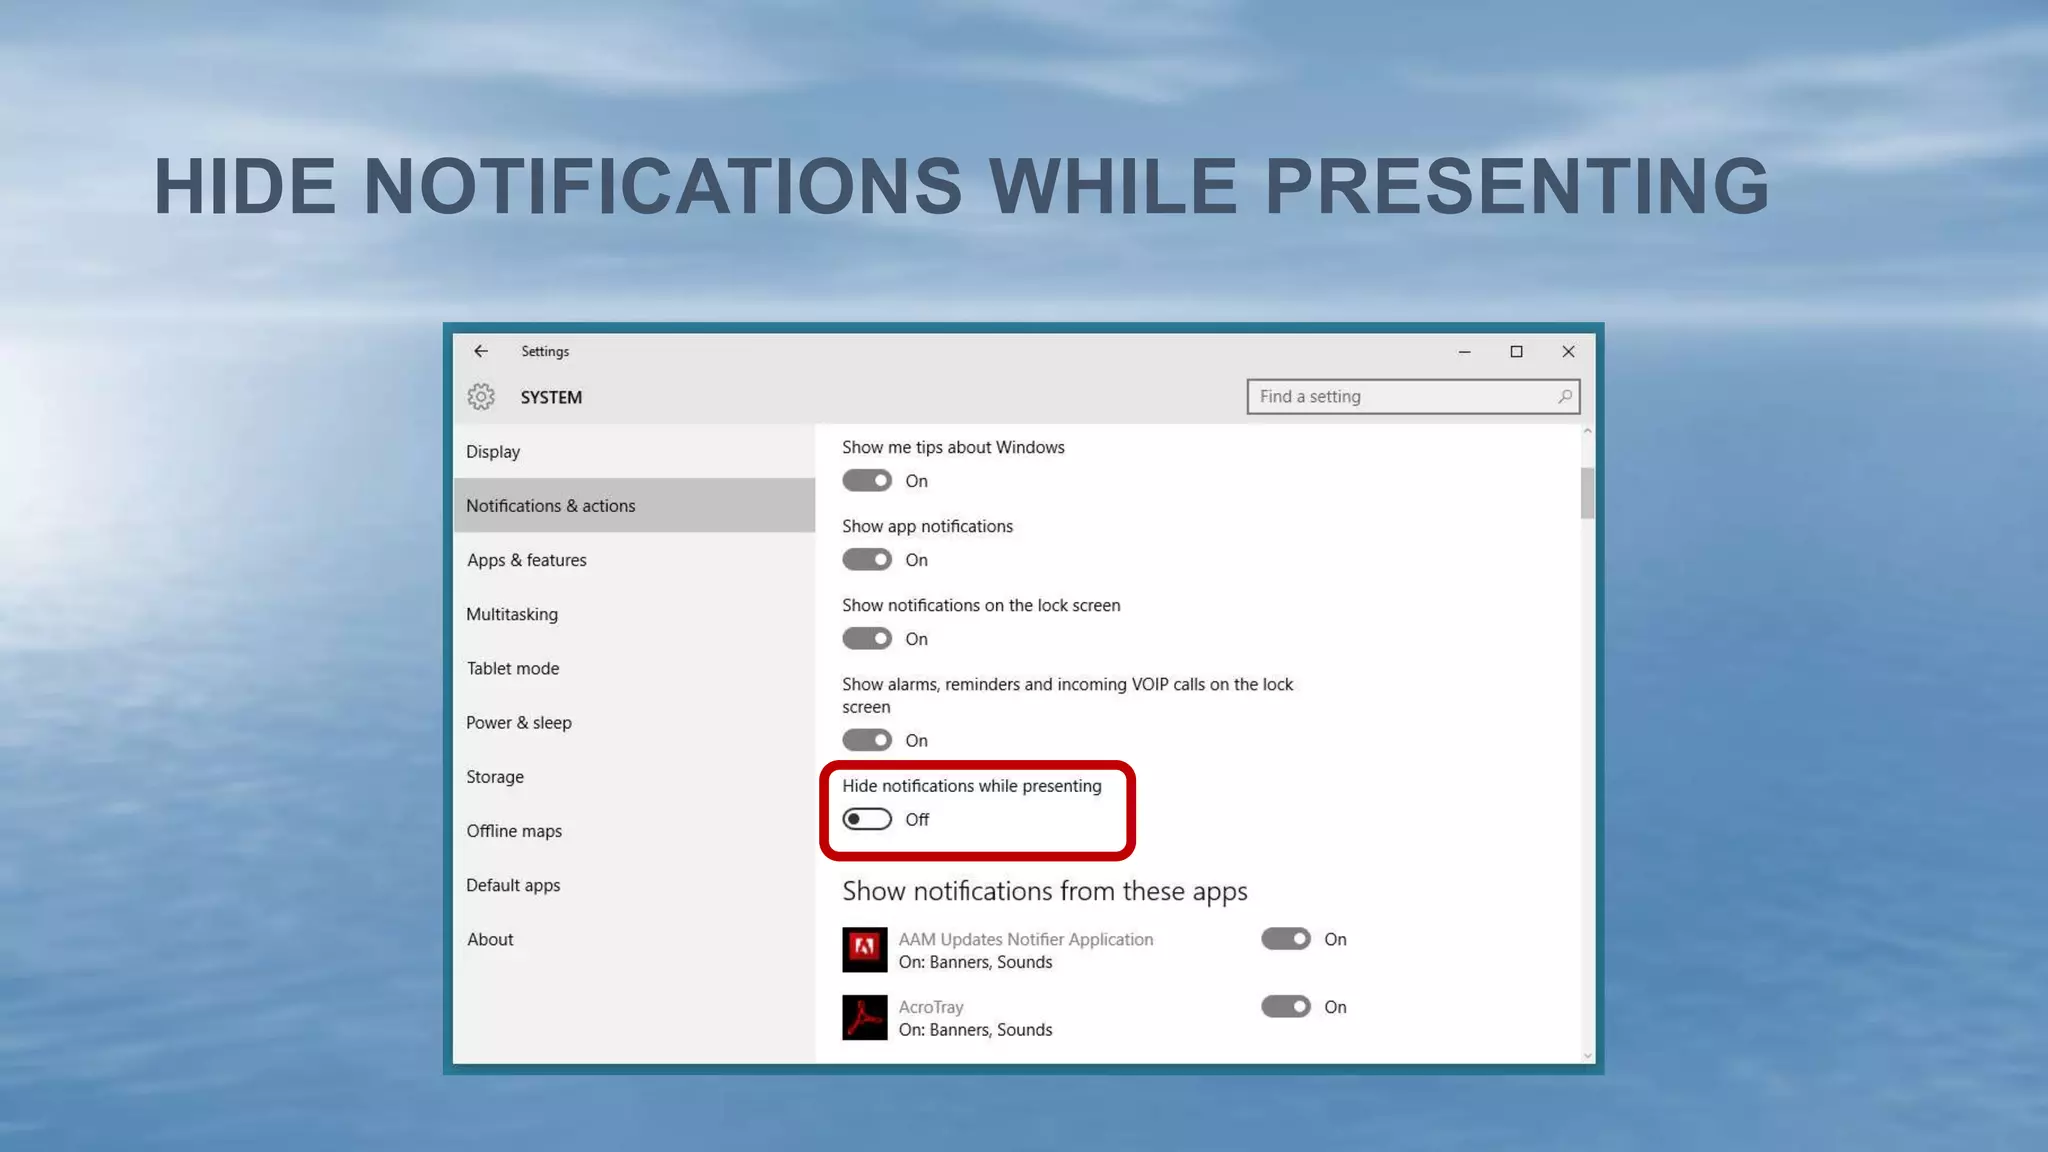
Task: Disable AcroTray notifications toggle
Action: click(1286, 1007)
